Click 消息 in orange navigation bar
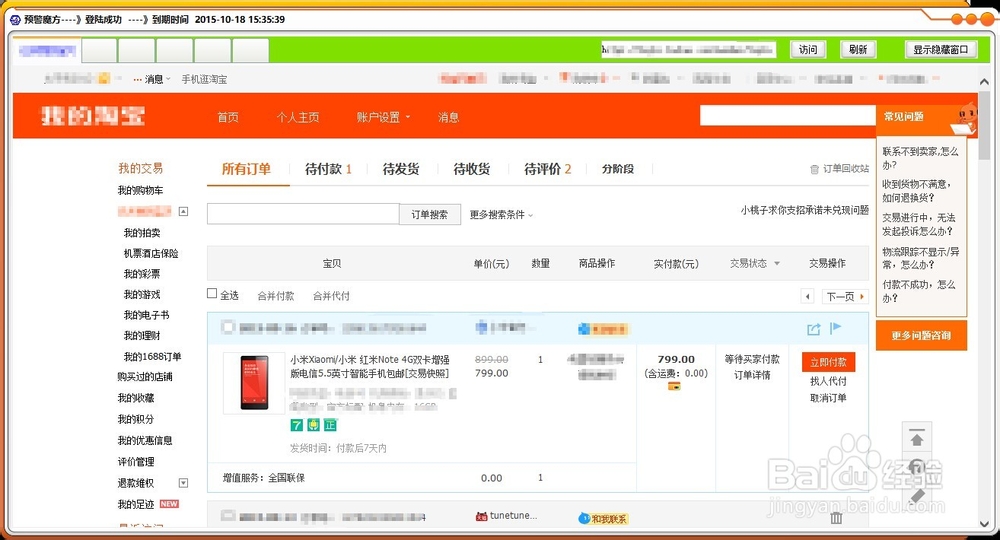This screenshot has height=540, width=1000. [448, 117]
